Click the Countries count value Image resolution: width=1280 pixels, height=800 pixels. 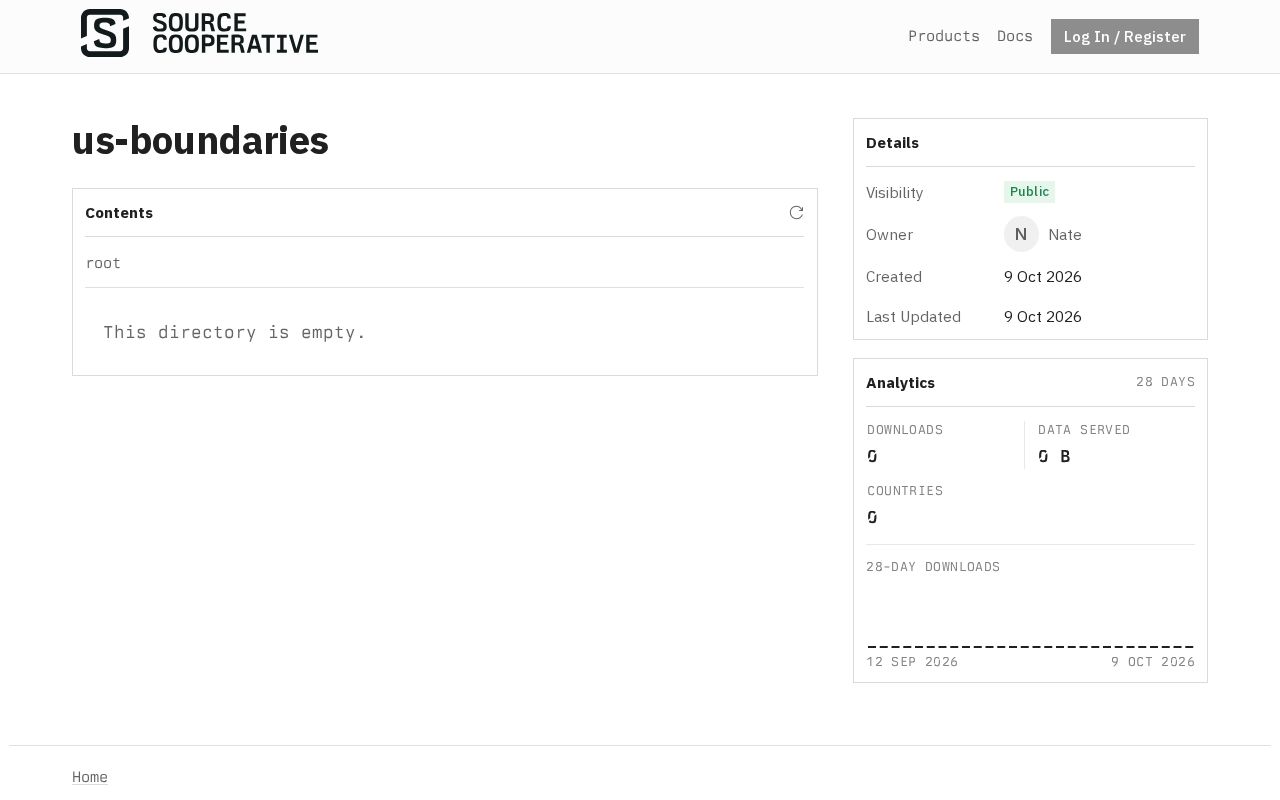(872, 517)
